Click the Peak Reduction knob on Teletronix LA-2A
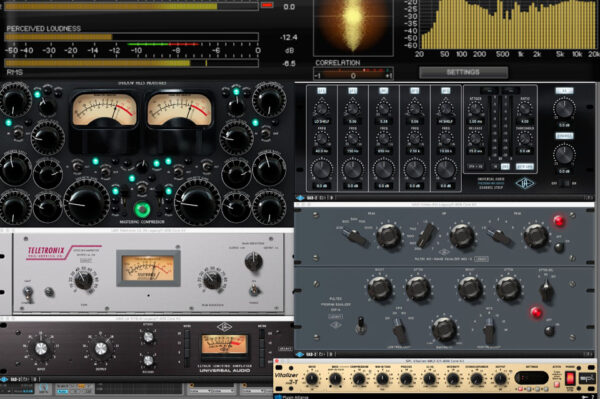Screen dimensions: 600x399 [212, 280]
